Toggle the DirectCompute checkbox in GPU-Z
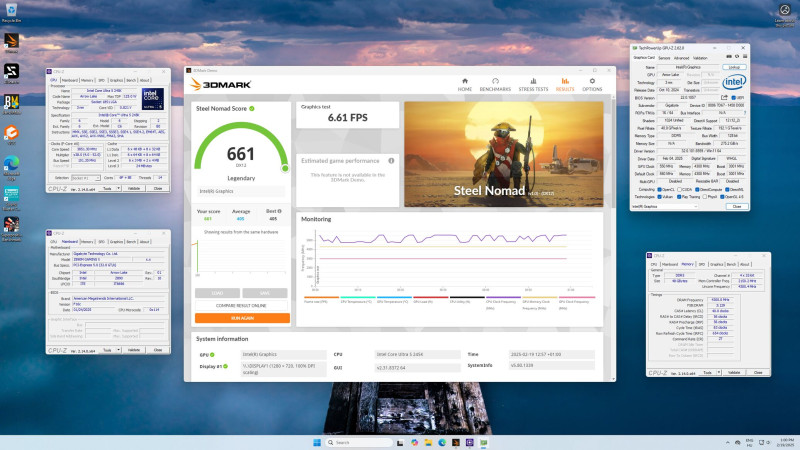 click(697, 189)
